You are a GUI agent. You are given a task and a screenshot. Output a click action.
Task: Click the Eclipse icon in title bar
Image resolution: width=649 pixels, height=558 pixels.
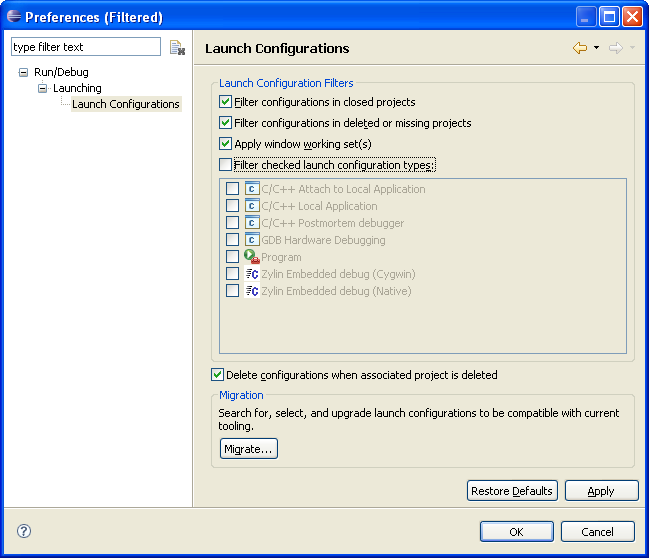14,17
